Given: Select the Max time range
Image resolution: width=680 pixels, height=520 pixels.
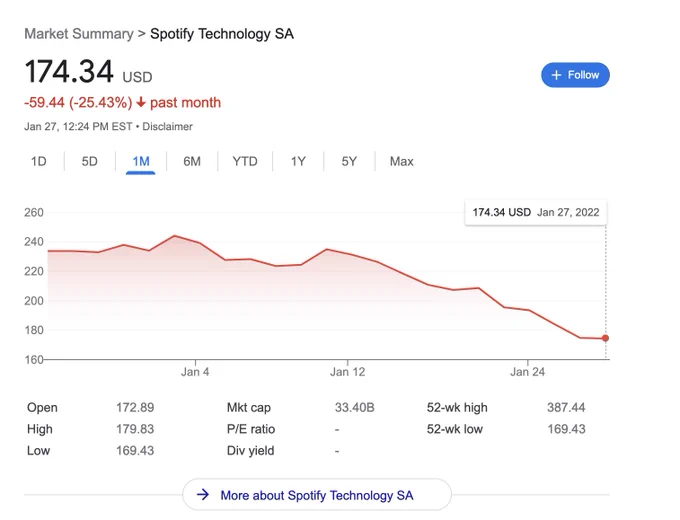Looking at the screenshot, I should (402, 161).
